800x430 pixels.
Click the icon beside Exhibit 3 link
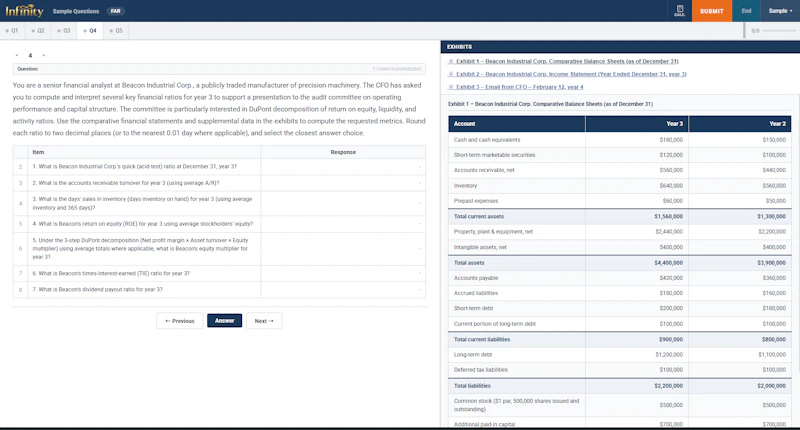pyautogui.click(x=451, y=87)
